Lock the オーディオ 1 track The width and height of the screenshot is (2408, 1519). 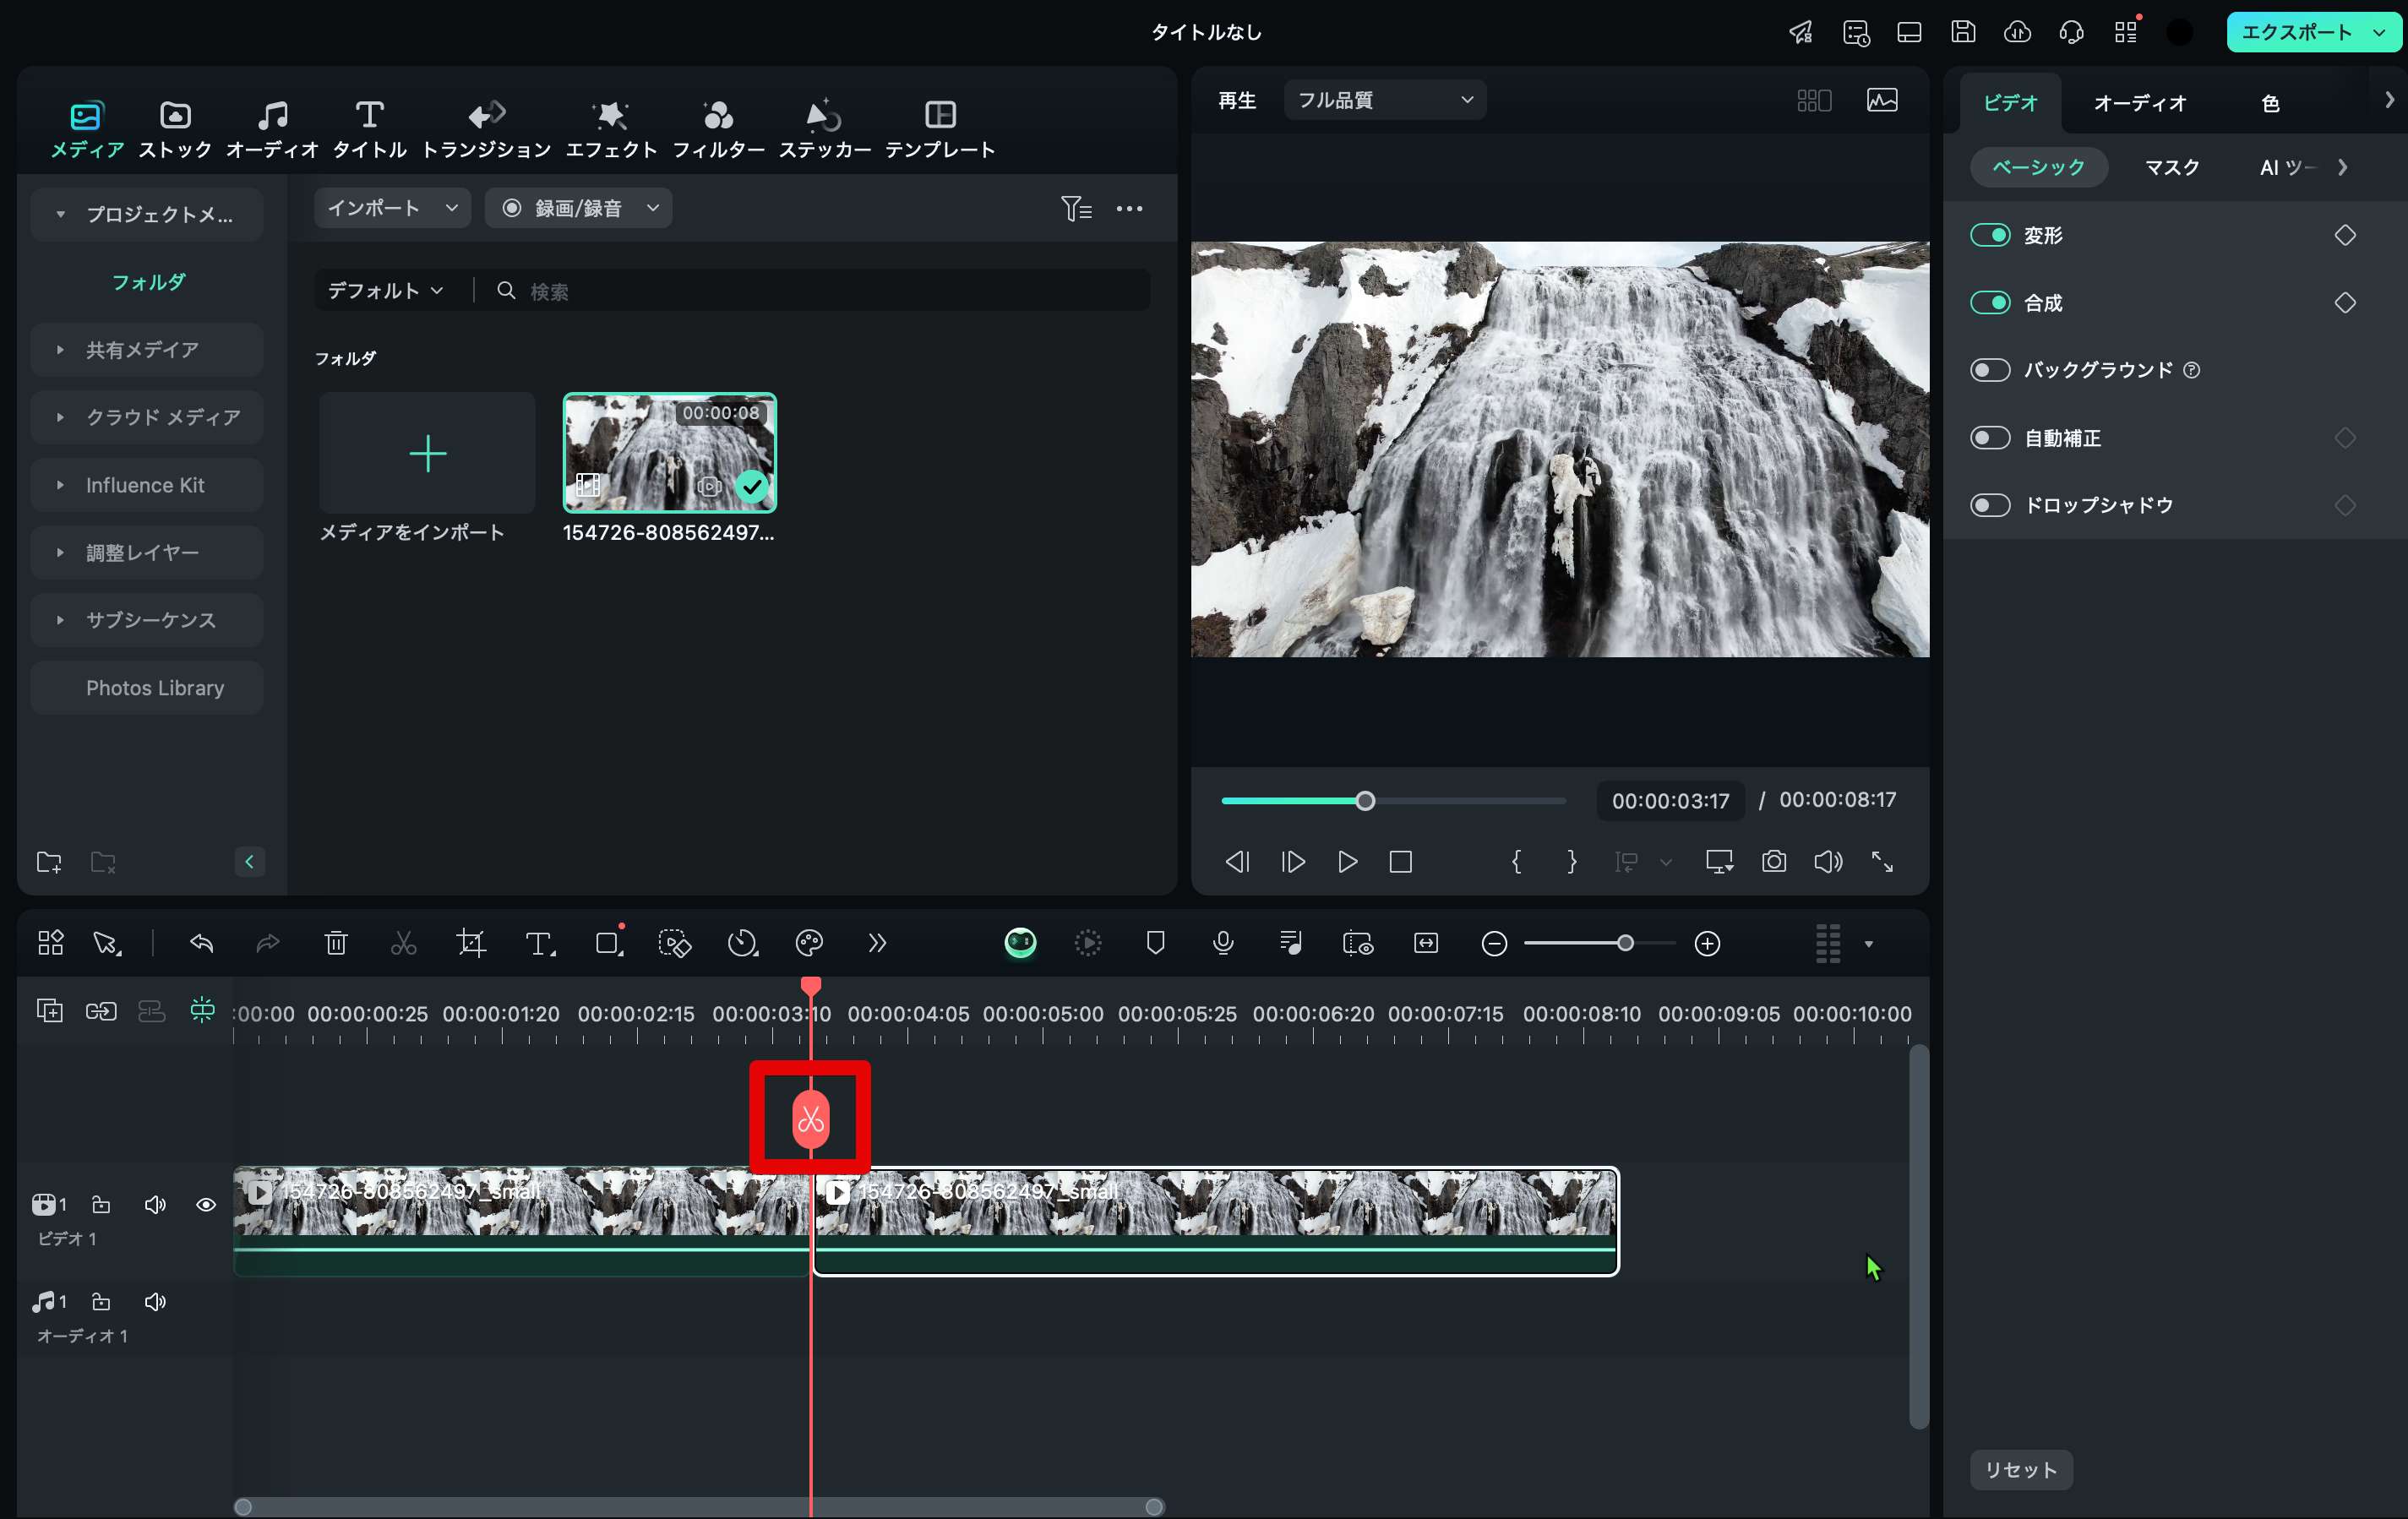[101, 1301]
